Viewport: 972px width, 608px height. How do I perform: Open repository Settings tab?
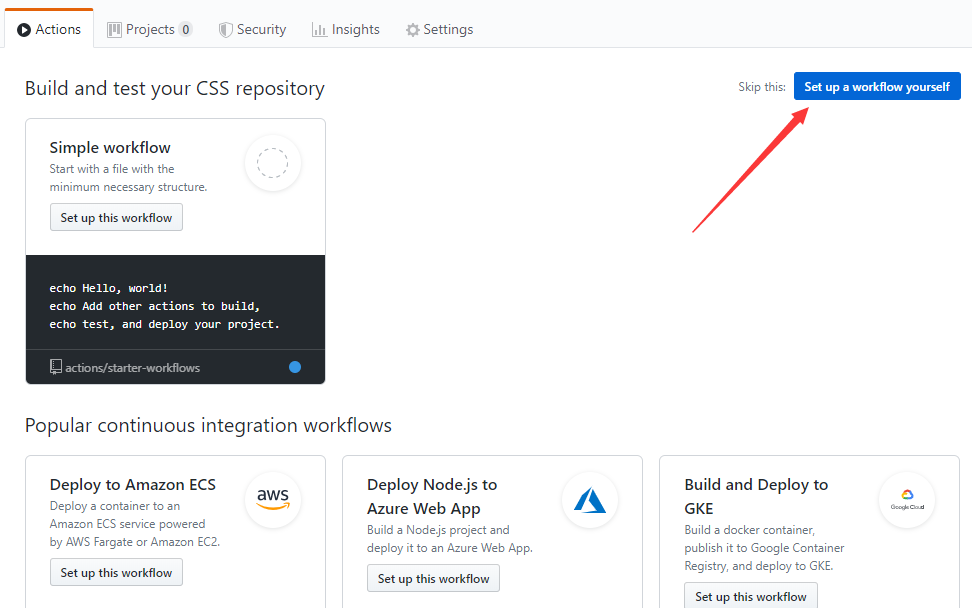pos(440,29)
